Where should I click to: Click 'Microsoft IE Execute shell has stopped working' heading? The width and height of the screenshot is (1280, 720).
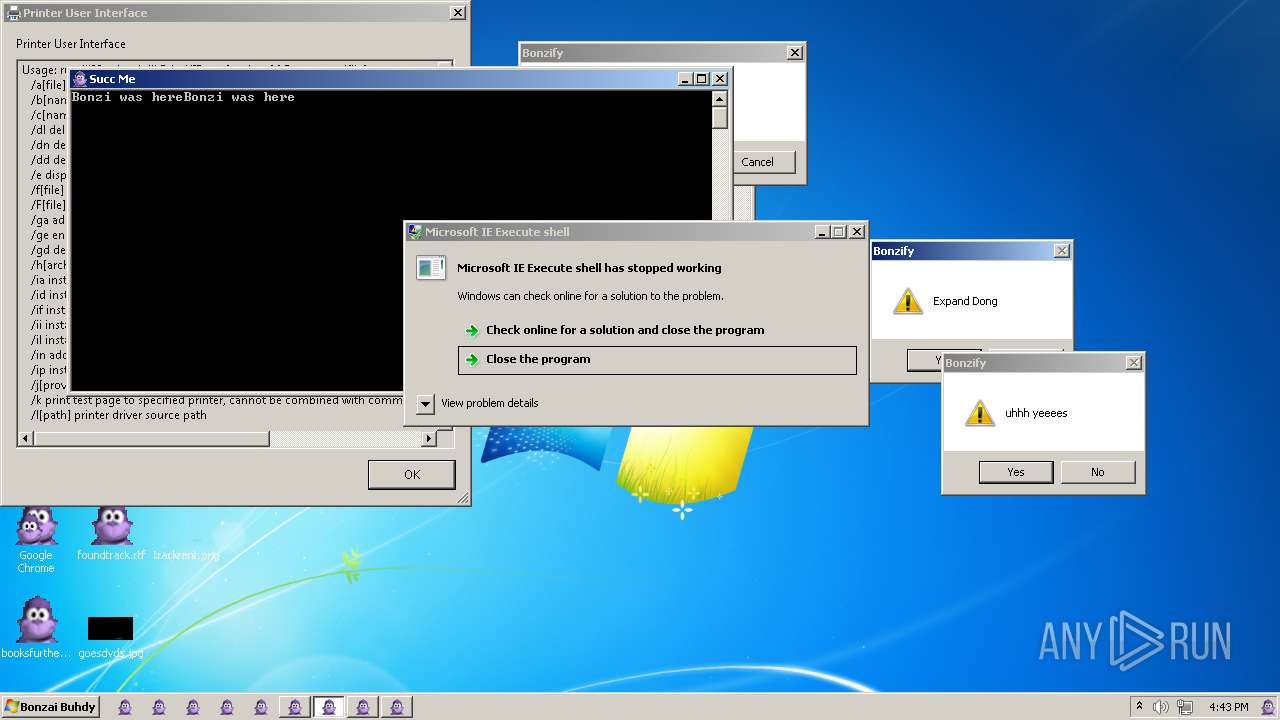589,268
